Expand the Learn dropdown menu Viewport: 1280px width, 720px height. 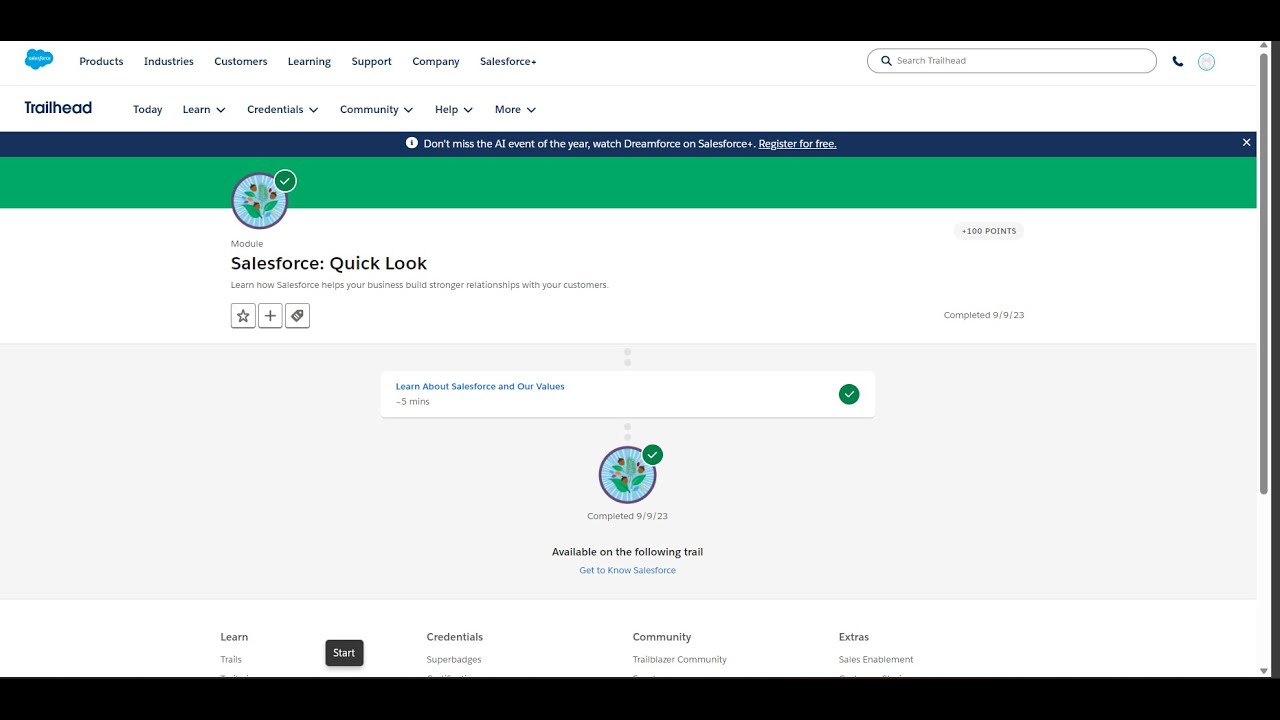coord(204,110)
